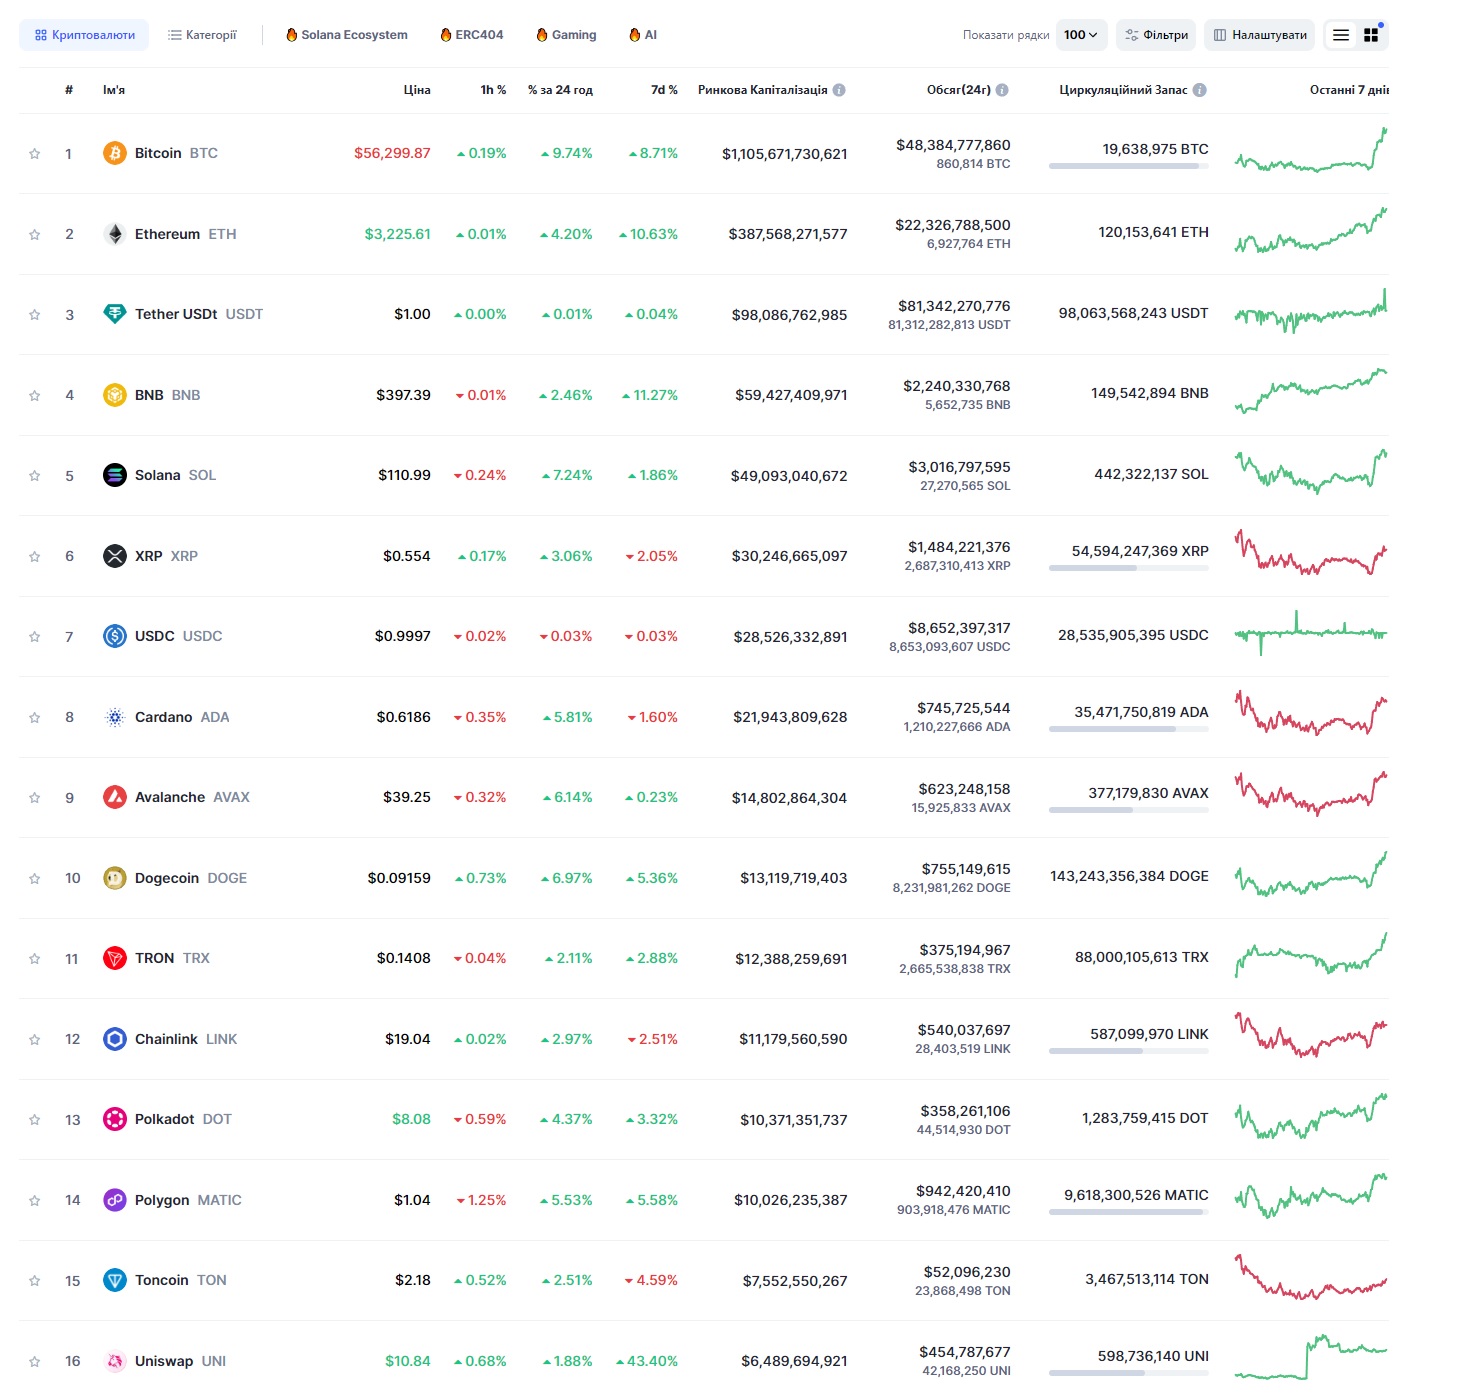The image size is (1463, 1395).
Task: Click the USDC logo icon
Action: pos(115,636)
